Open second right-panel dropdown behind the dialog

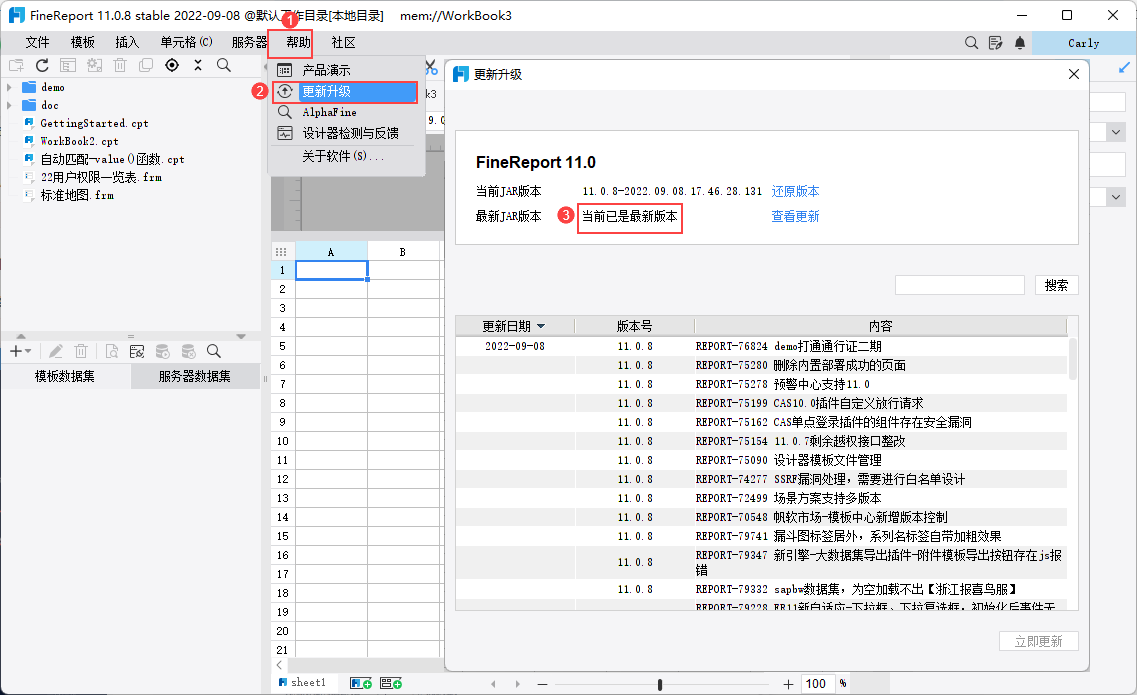1116,196
